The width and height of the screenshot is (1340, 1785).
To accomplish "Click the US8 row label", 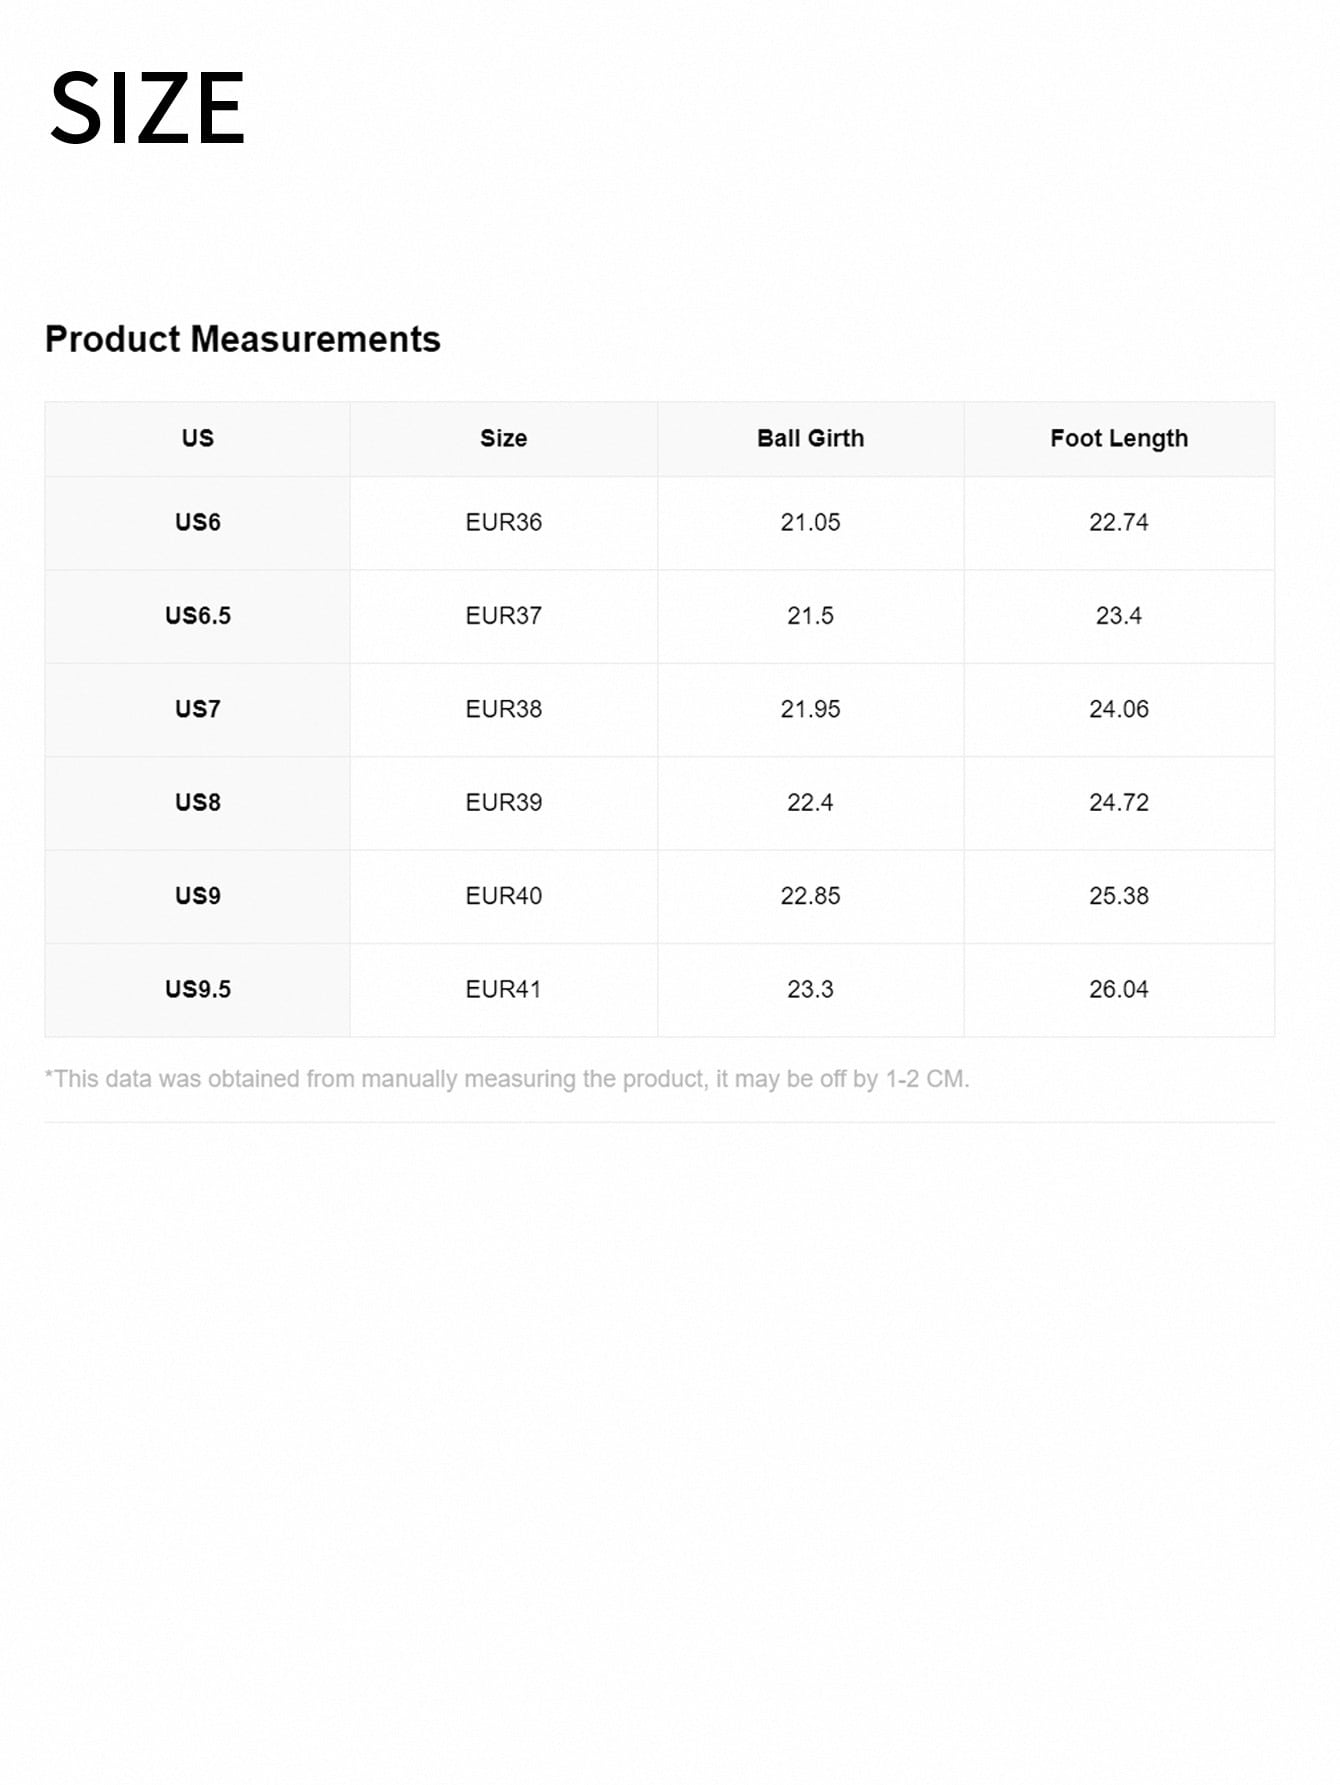I will click(x=198, y=802).
